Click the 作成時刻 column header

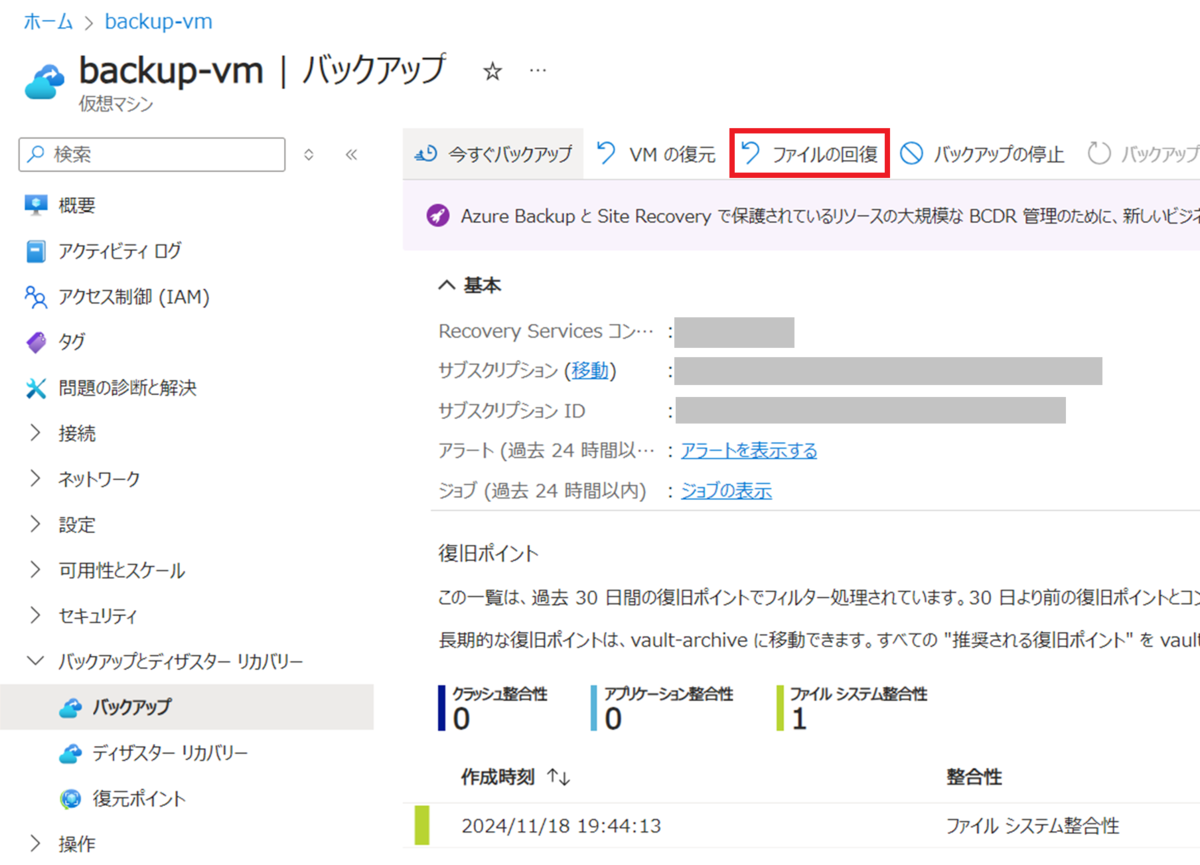(498, 777)
